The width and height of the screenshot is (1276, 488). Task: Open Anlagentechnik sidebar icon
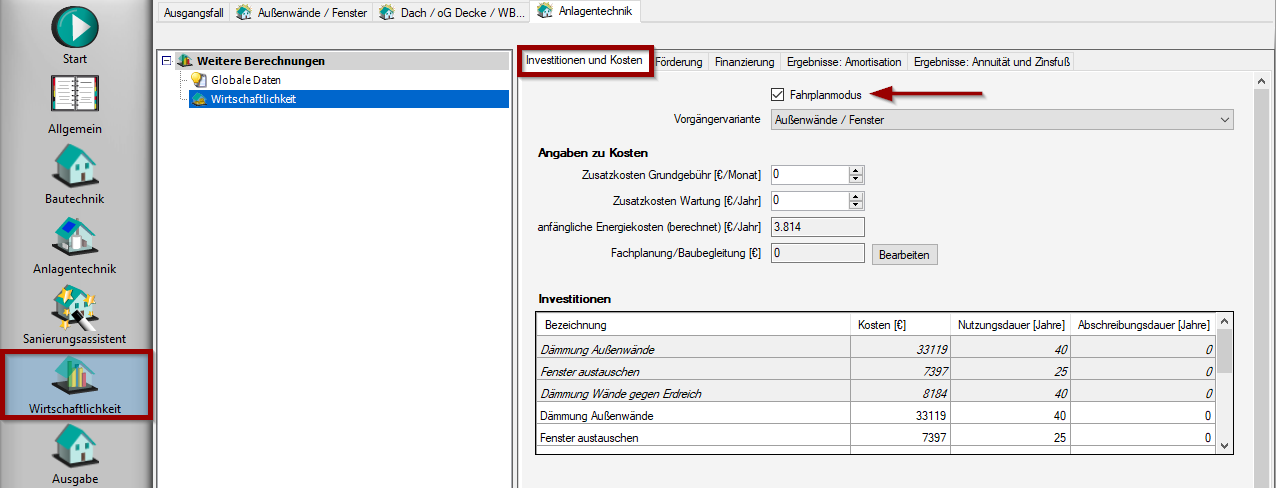(x=75, y=237)
